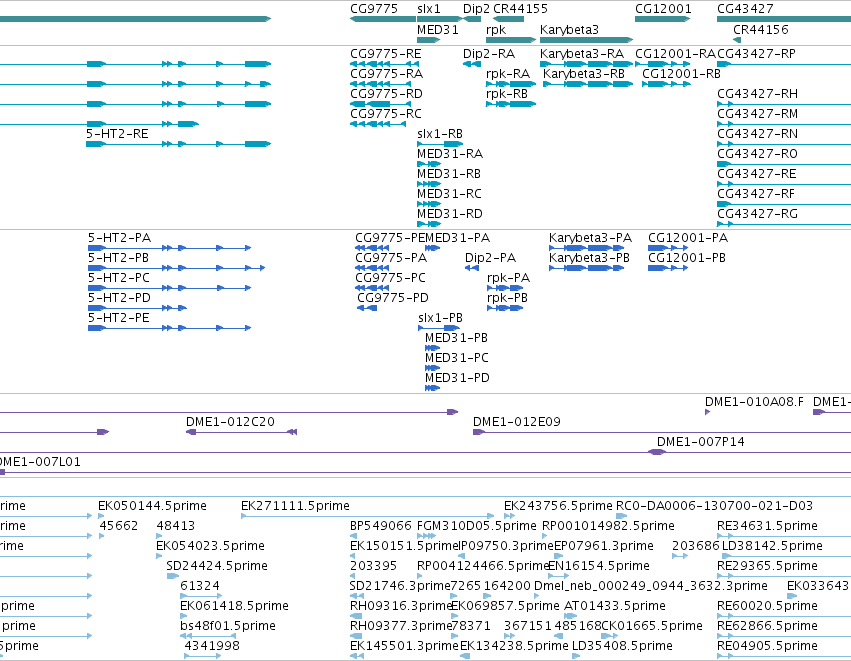
Task: Select the MED31 gene label
Action: [437, 30]
